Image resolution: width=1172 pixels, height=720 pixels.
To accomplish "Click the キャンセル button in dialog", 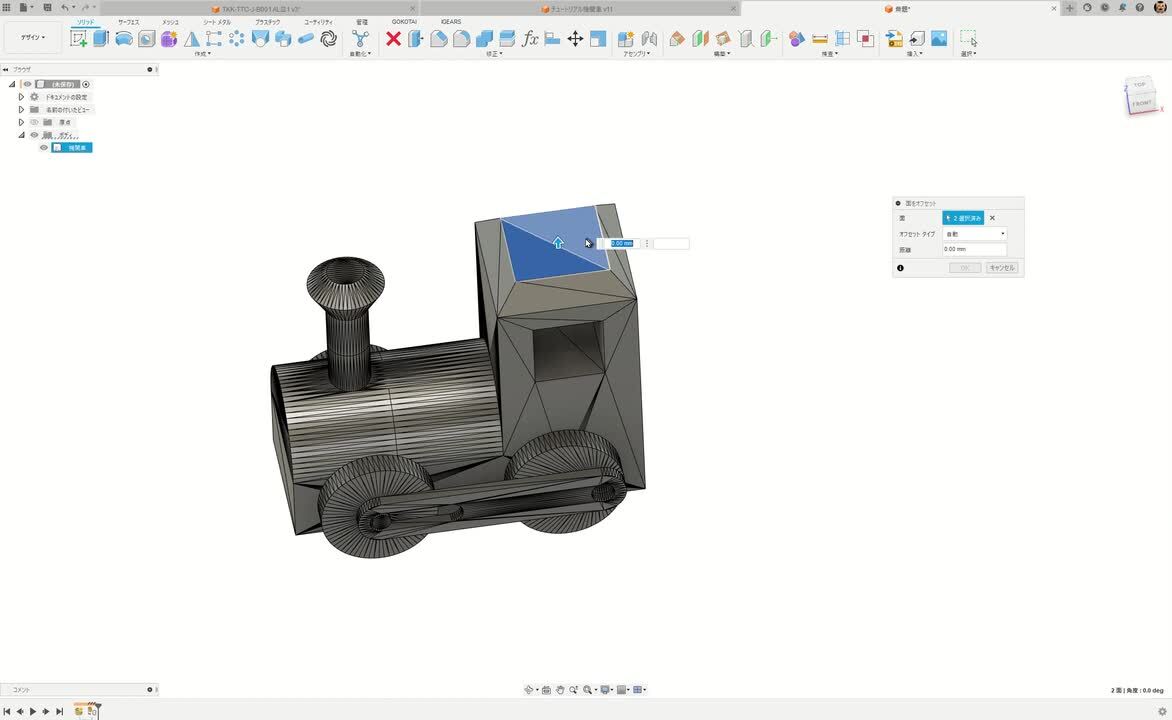I will [1002, 268].
